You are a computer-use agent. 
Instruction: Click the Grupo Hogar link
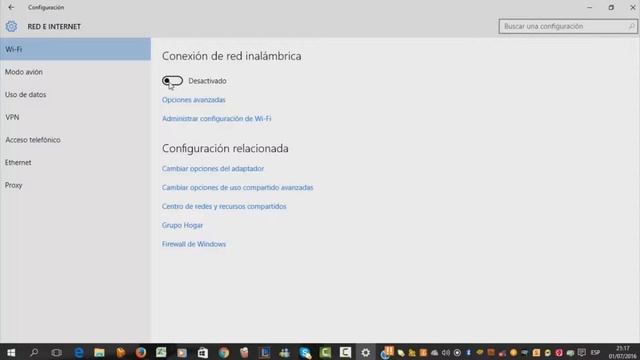182,225
